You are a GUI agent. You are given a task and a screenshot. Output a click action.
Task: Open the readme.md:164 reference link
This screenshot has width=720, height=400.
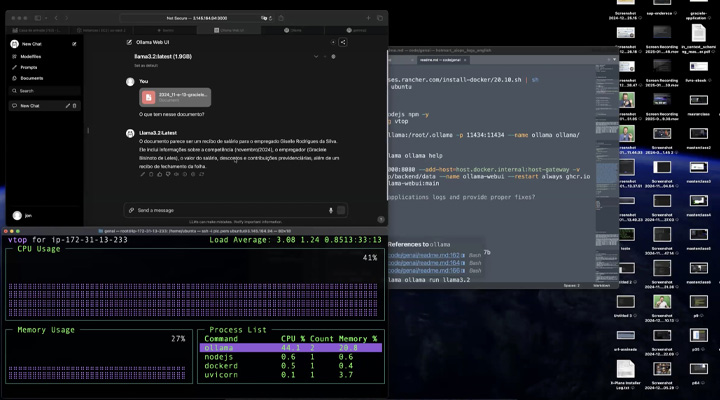tap(423, 263)
